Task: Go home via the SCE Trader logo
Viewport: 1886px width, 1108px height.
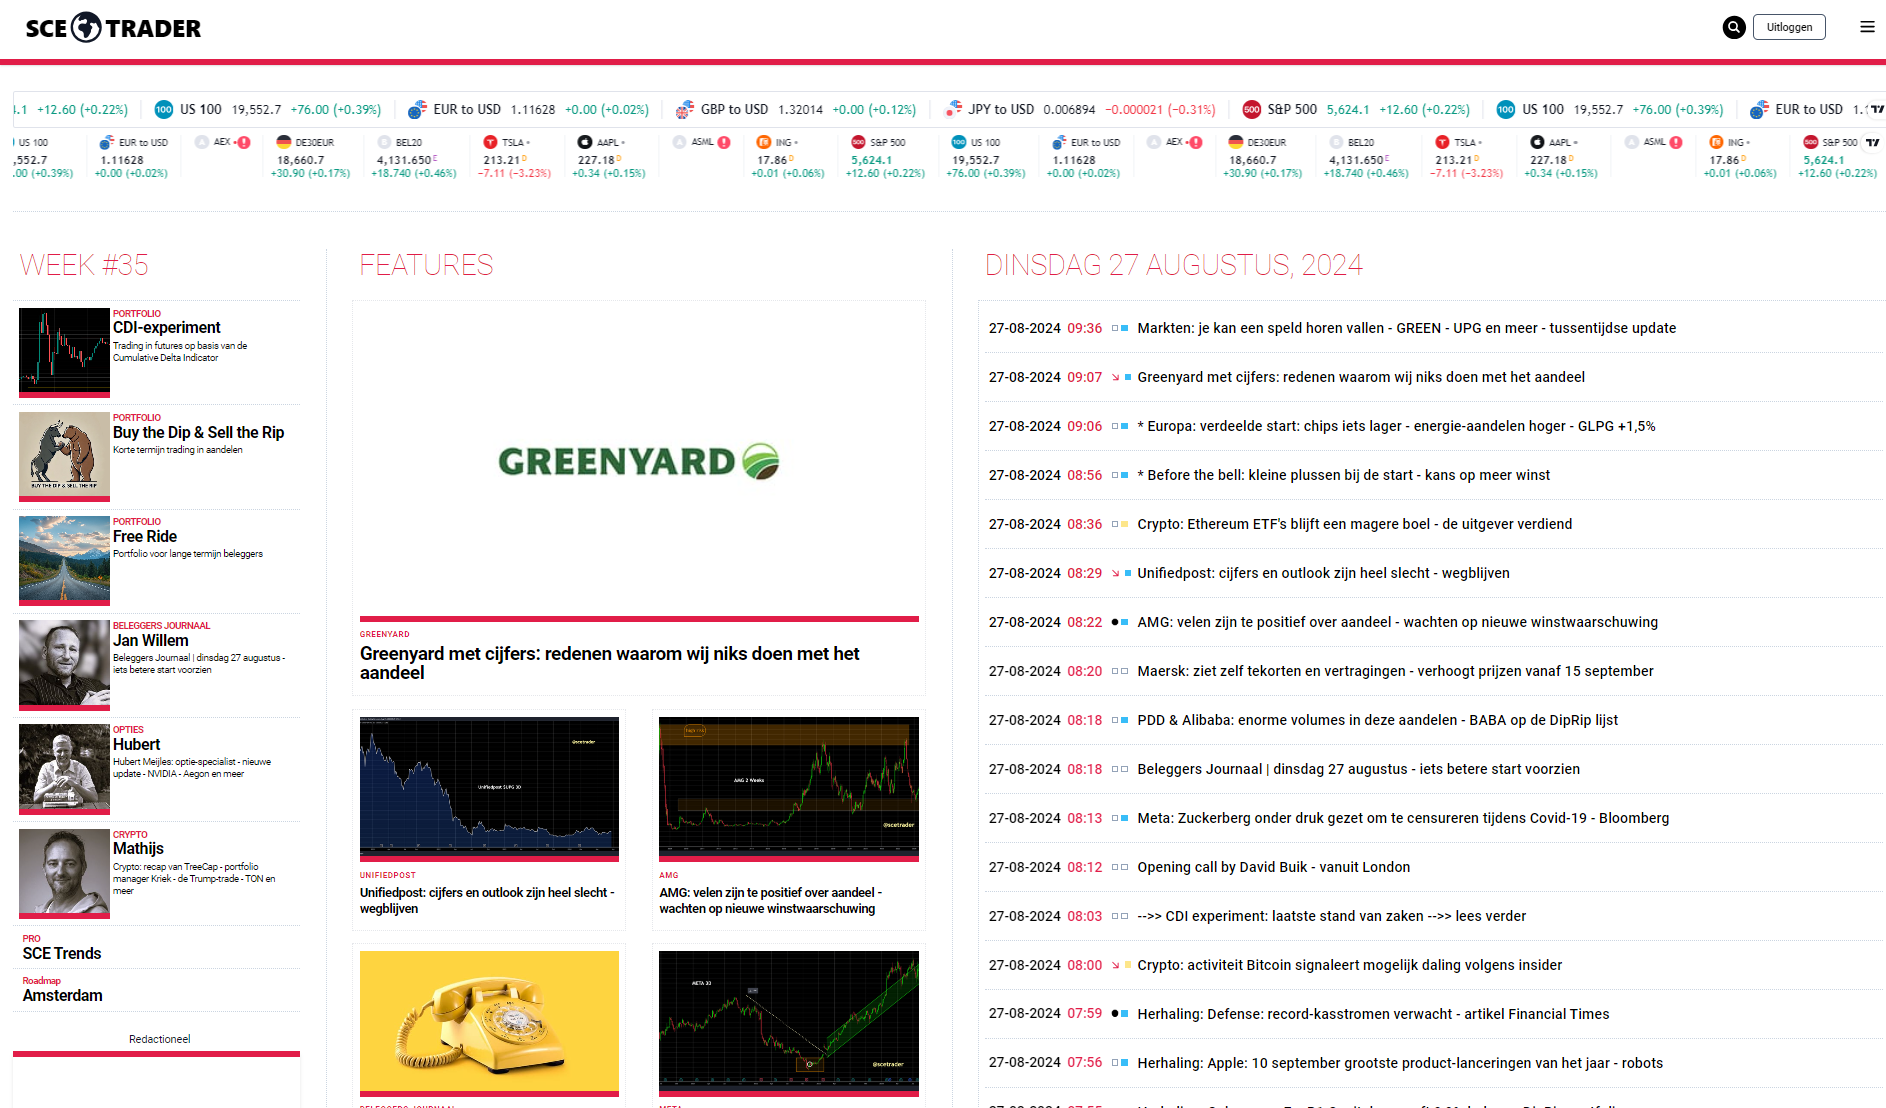Action: [113, 27]
